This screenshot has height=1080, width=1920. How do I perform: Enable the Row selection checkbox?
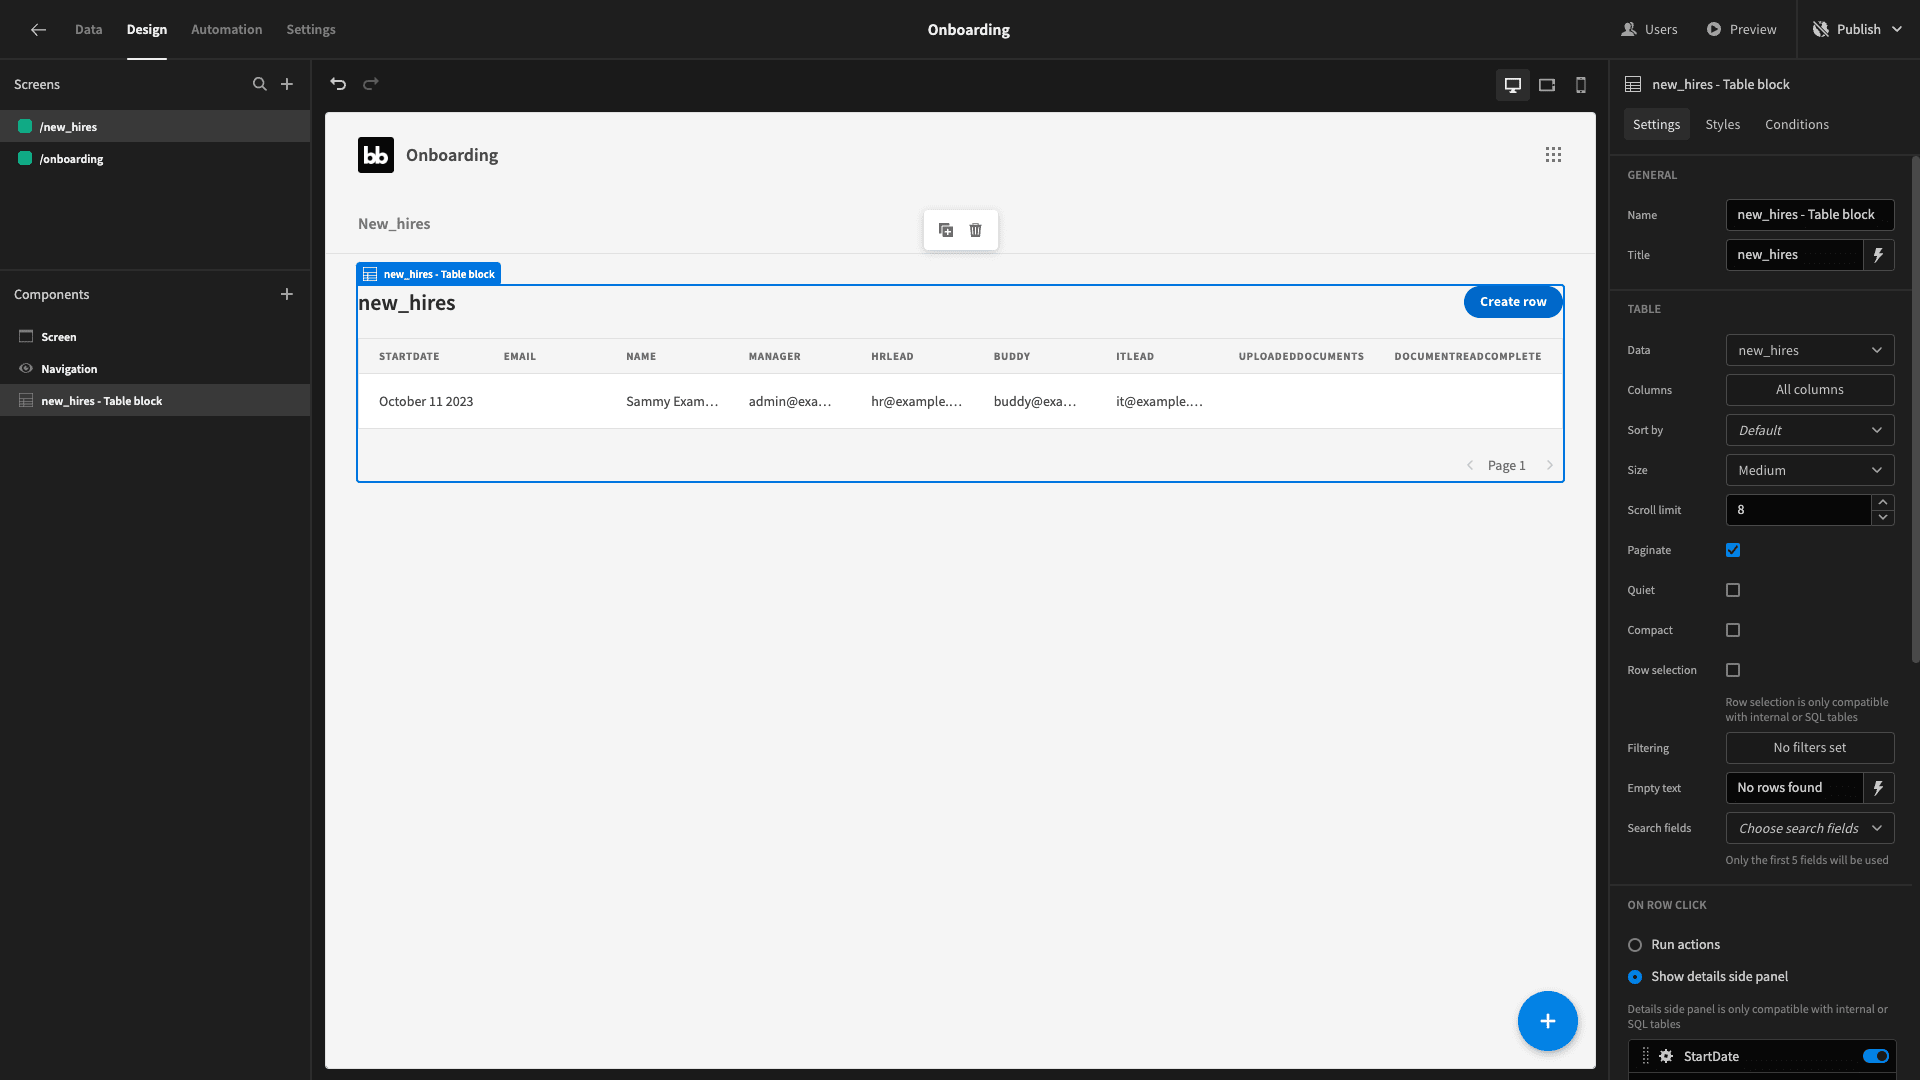1733,670
